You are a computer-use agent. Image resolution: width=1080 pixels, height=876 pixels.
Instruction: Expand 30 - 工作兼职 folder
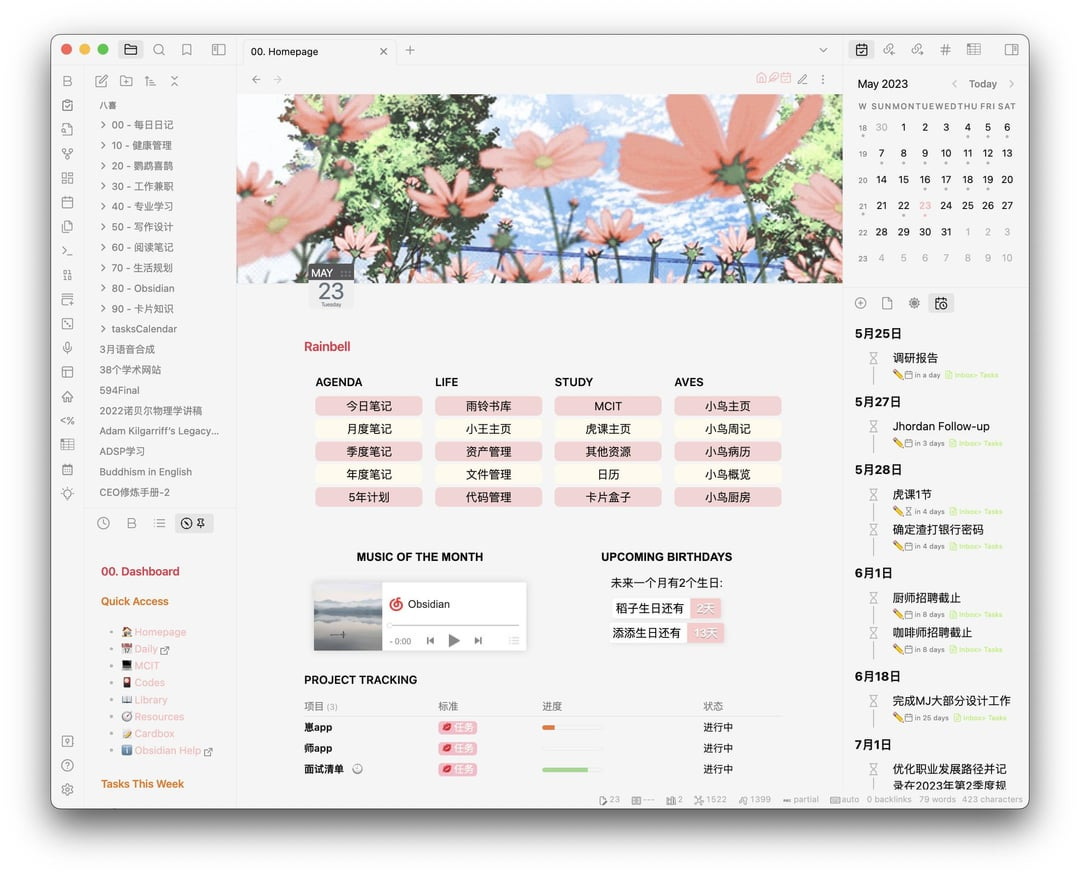[x=103, y=186]
